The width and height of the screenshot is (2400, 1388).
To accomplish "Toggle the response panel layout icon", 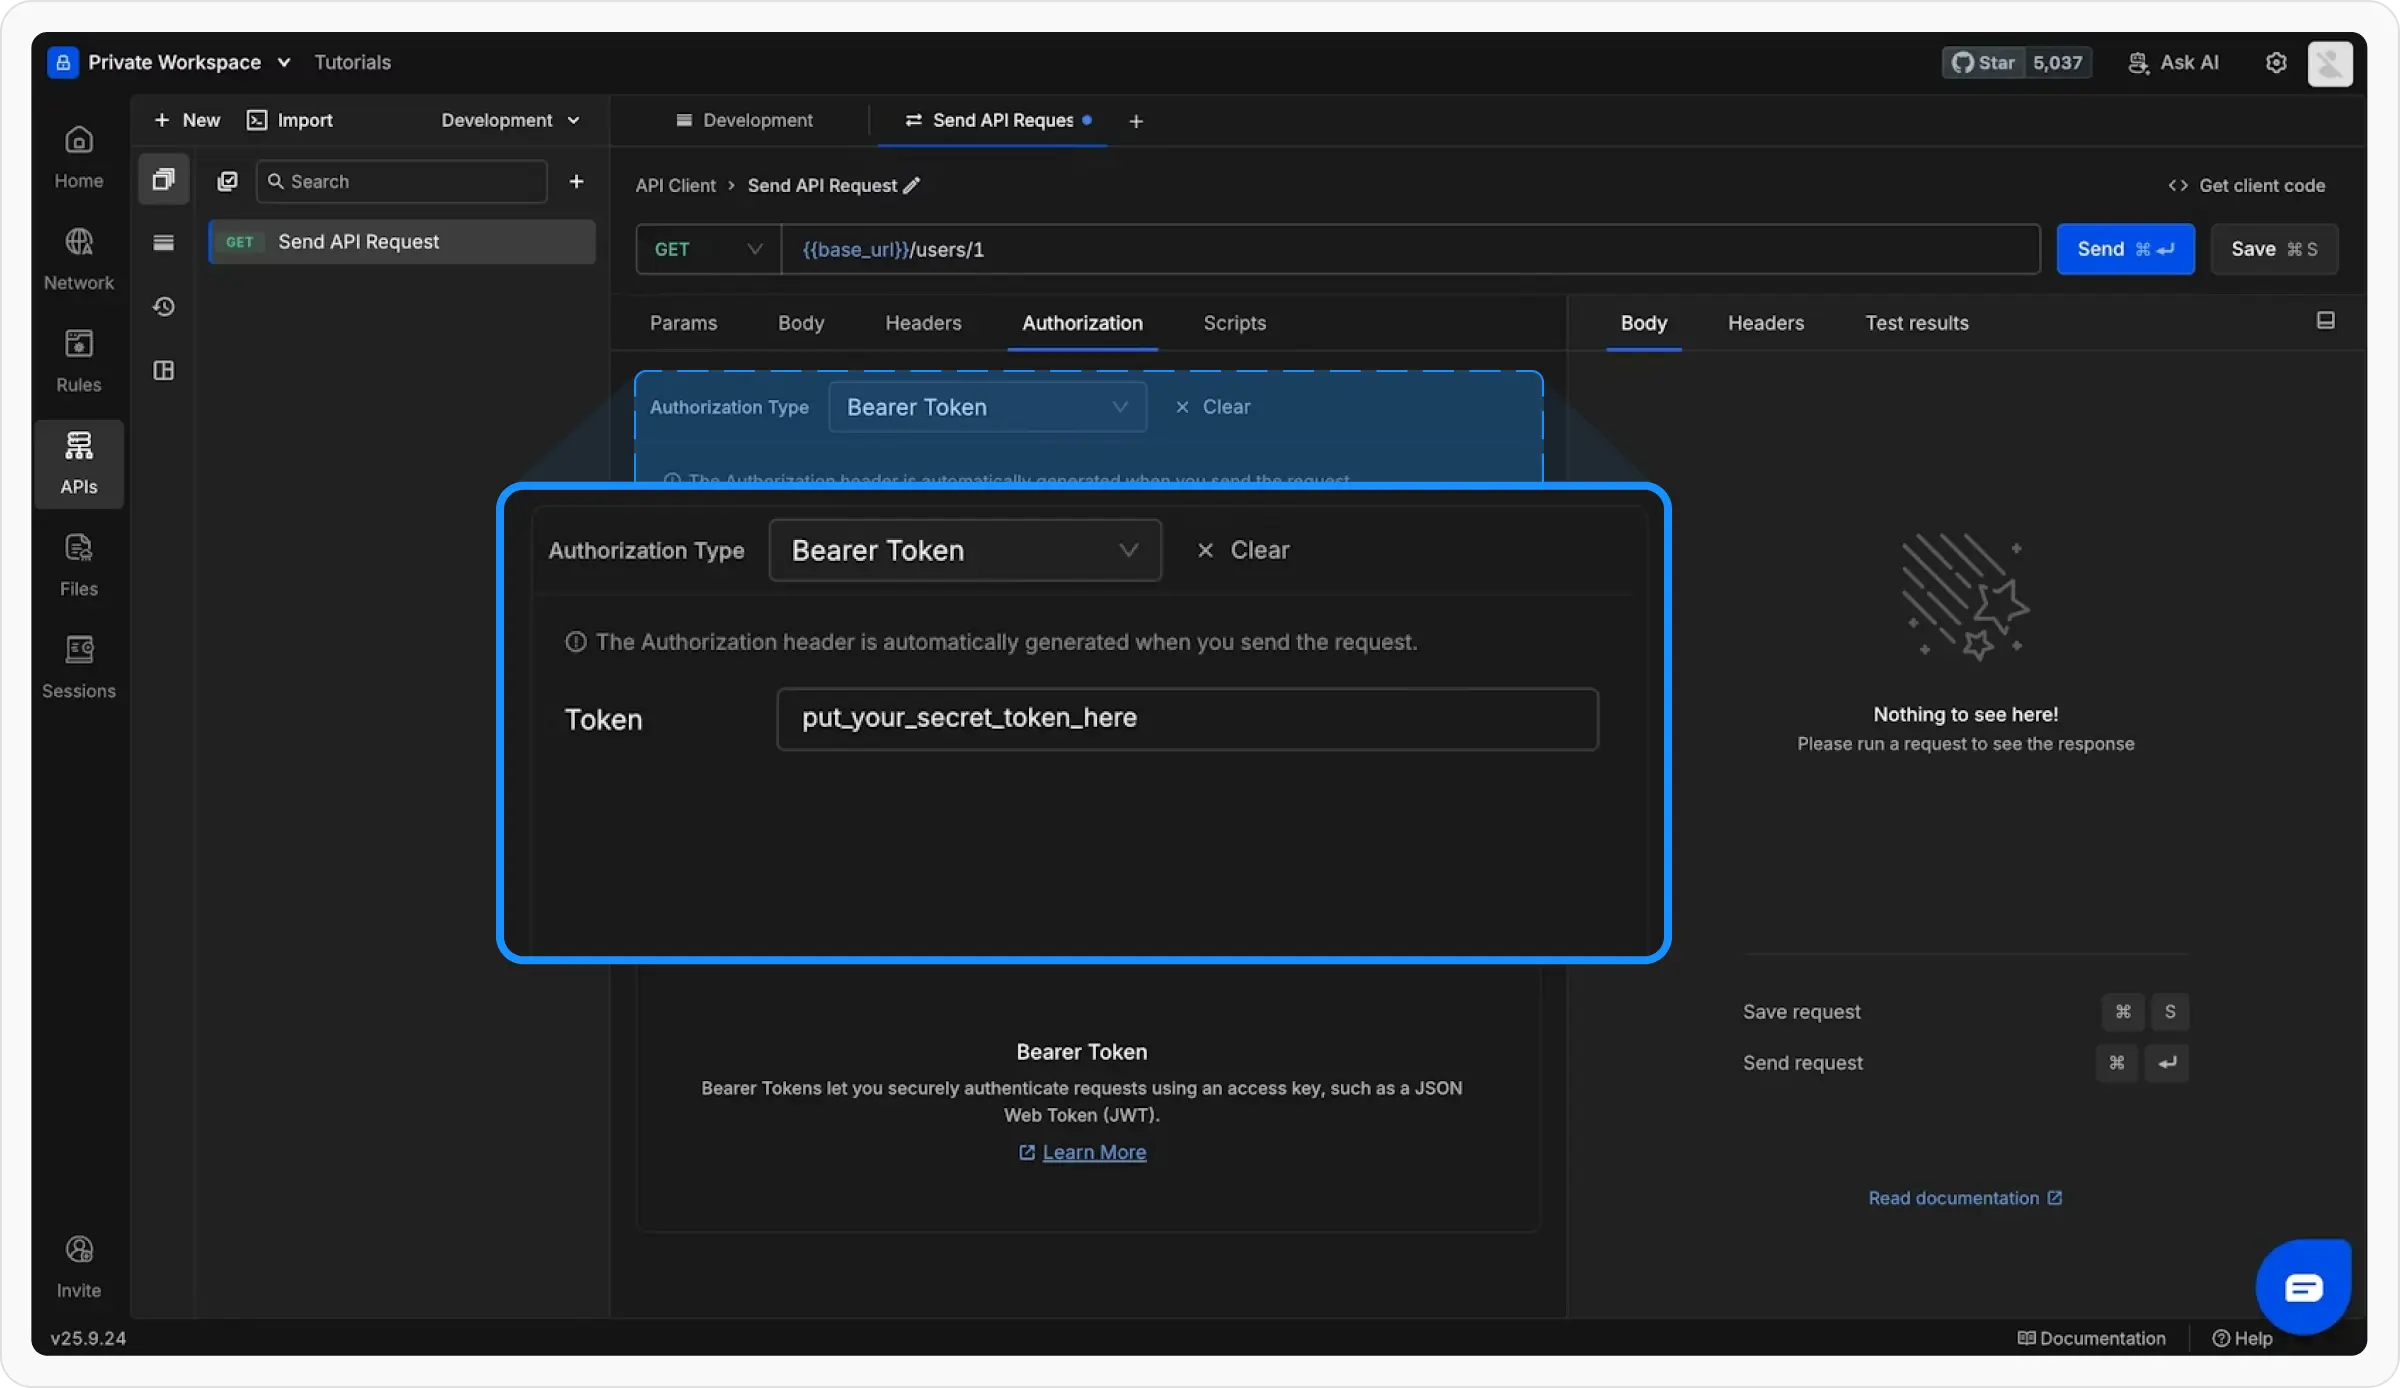I will (x=2325, y=321).
